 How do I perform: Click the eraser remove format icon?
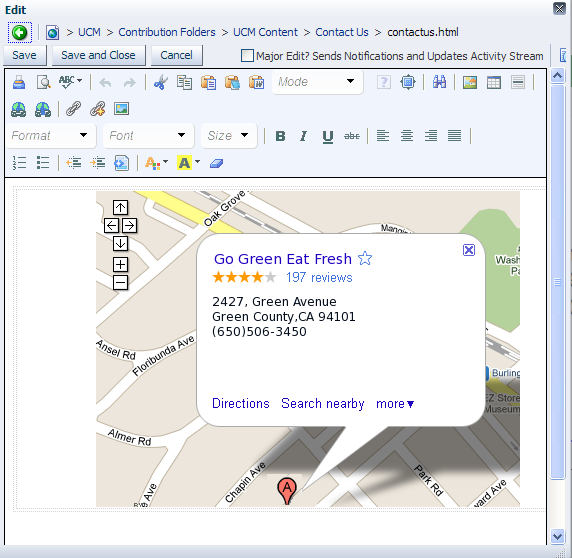pyautogui.click(x=216, y=163)
